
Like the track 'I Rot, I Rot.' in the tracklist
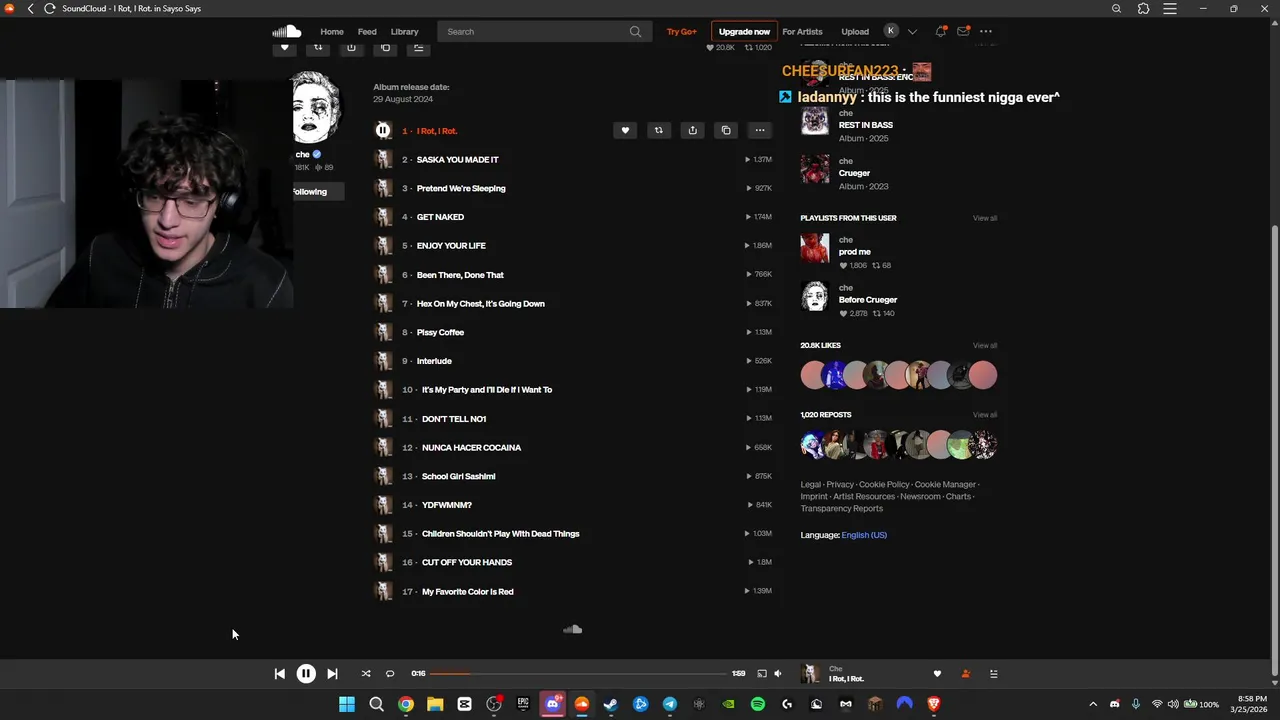click(625, 130)
